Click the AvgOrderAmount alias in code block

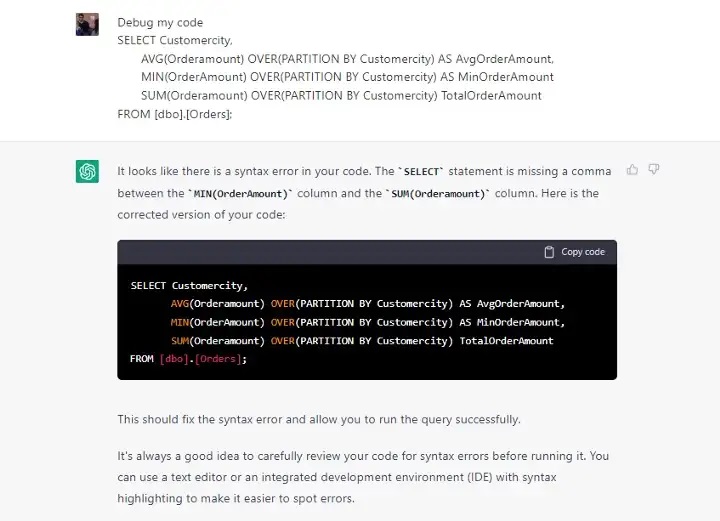518,303
